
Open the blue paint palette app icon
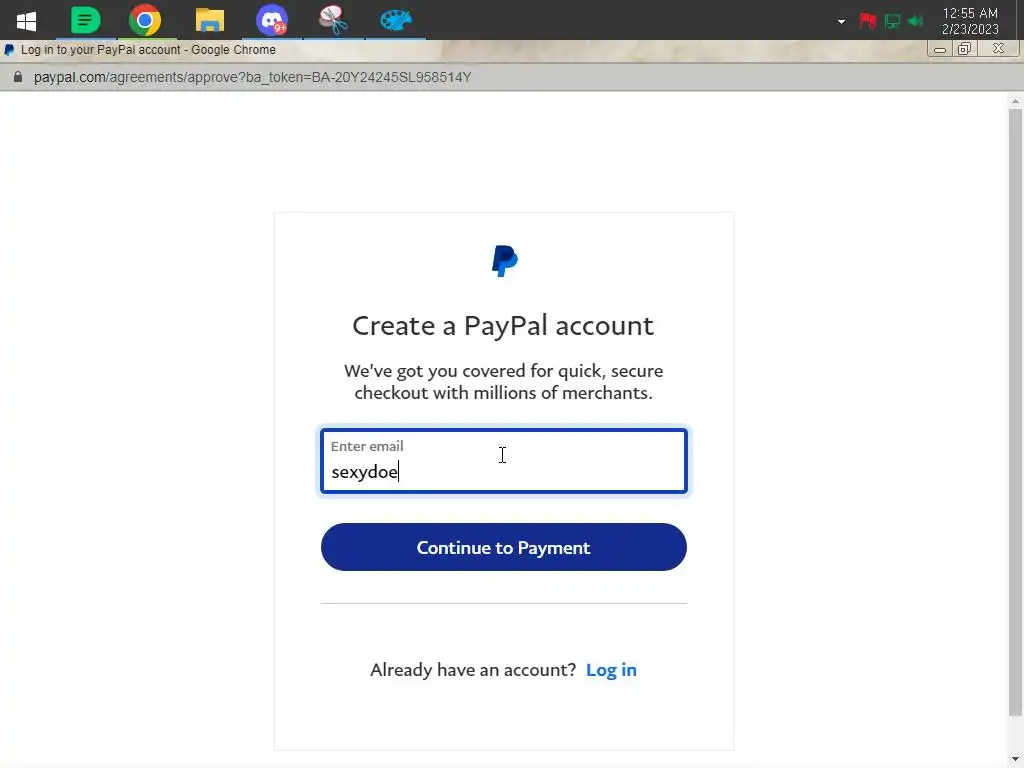[x=396, y=20]
